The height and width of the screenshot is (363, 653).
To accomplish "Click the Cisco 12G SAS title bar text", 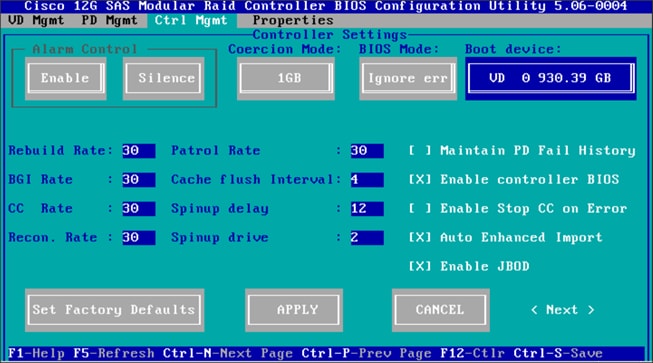I will [326, 6].
